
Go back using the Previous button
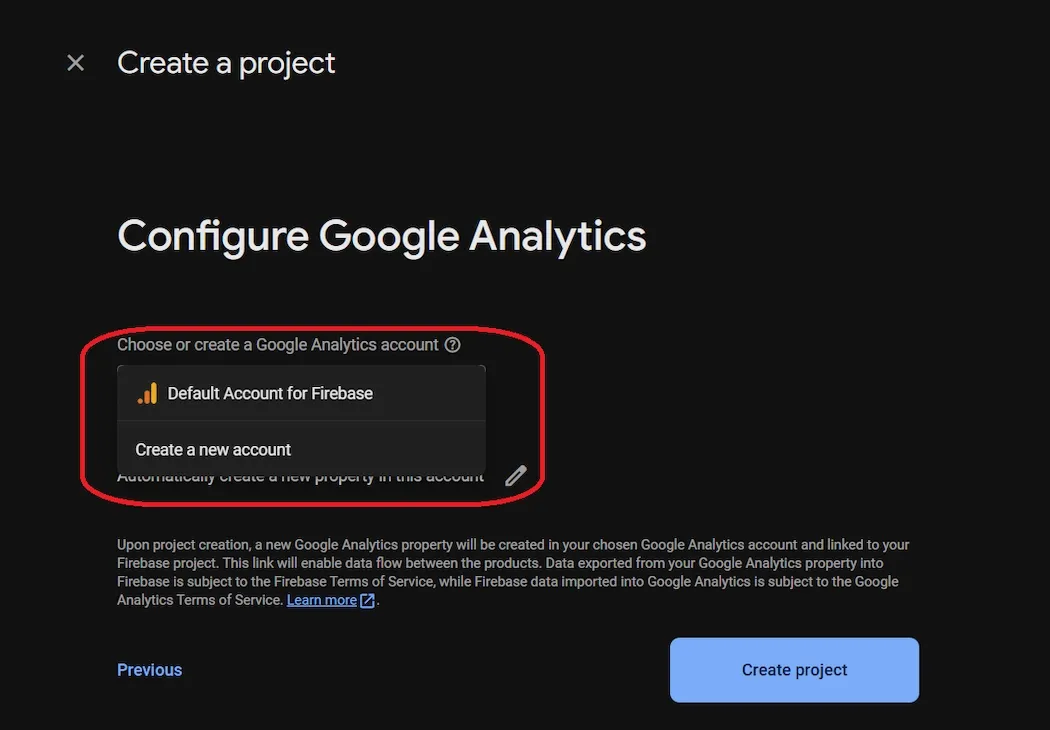pyautogui.click(x=149, y=670)
